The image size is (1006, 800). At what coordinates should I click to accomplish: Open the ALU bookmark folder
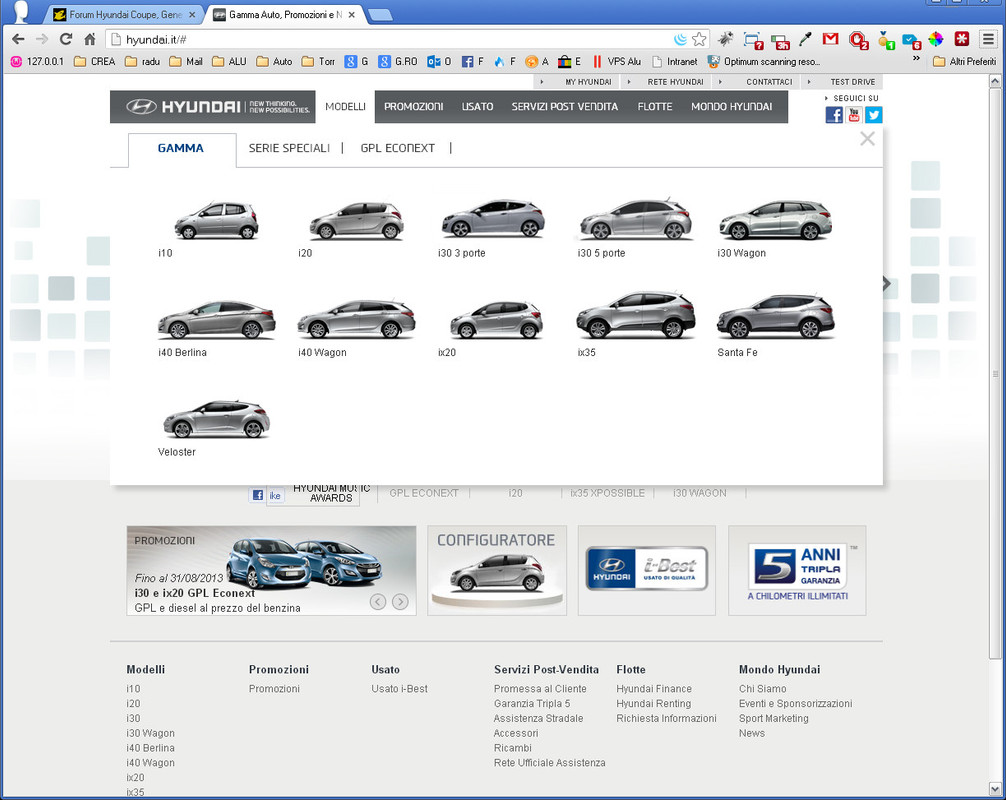(230, 62)
